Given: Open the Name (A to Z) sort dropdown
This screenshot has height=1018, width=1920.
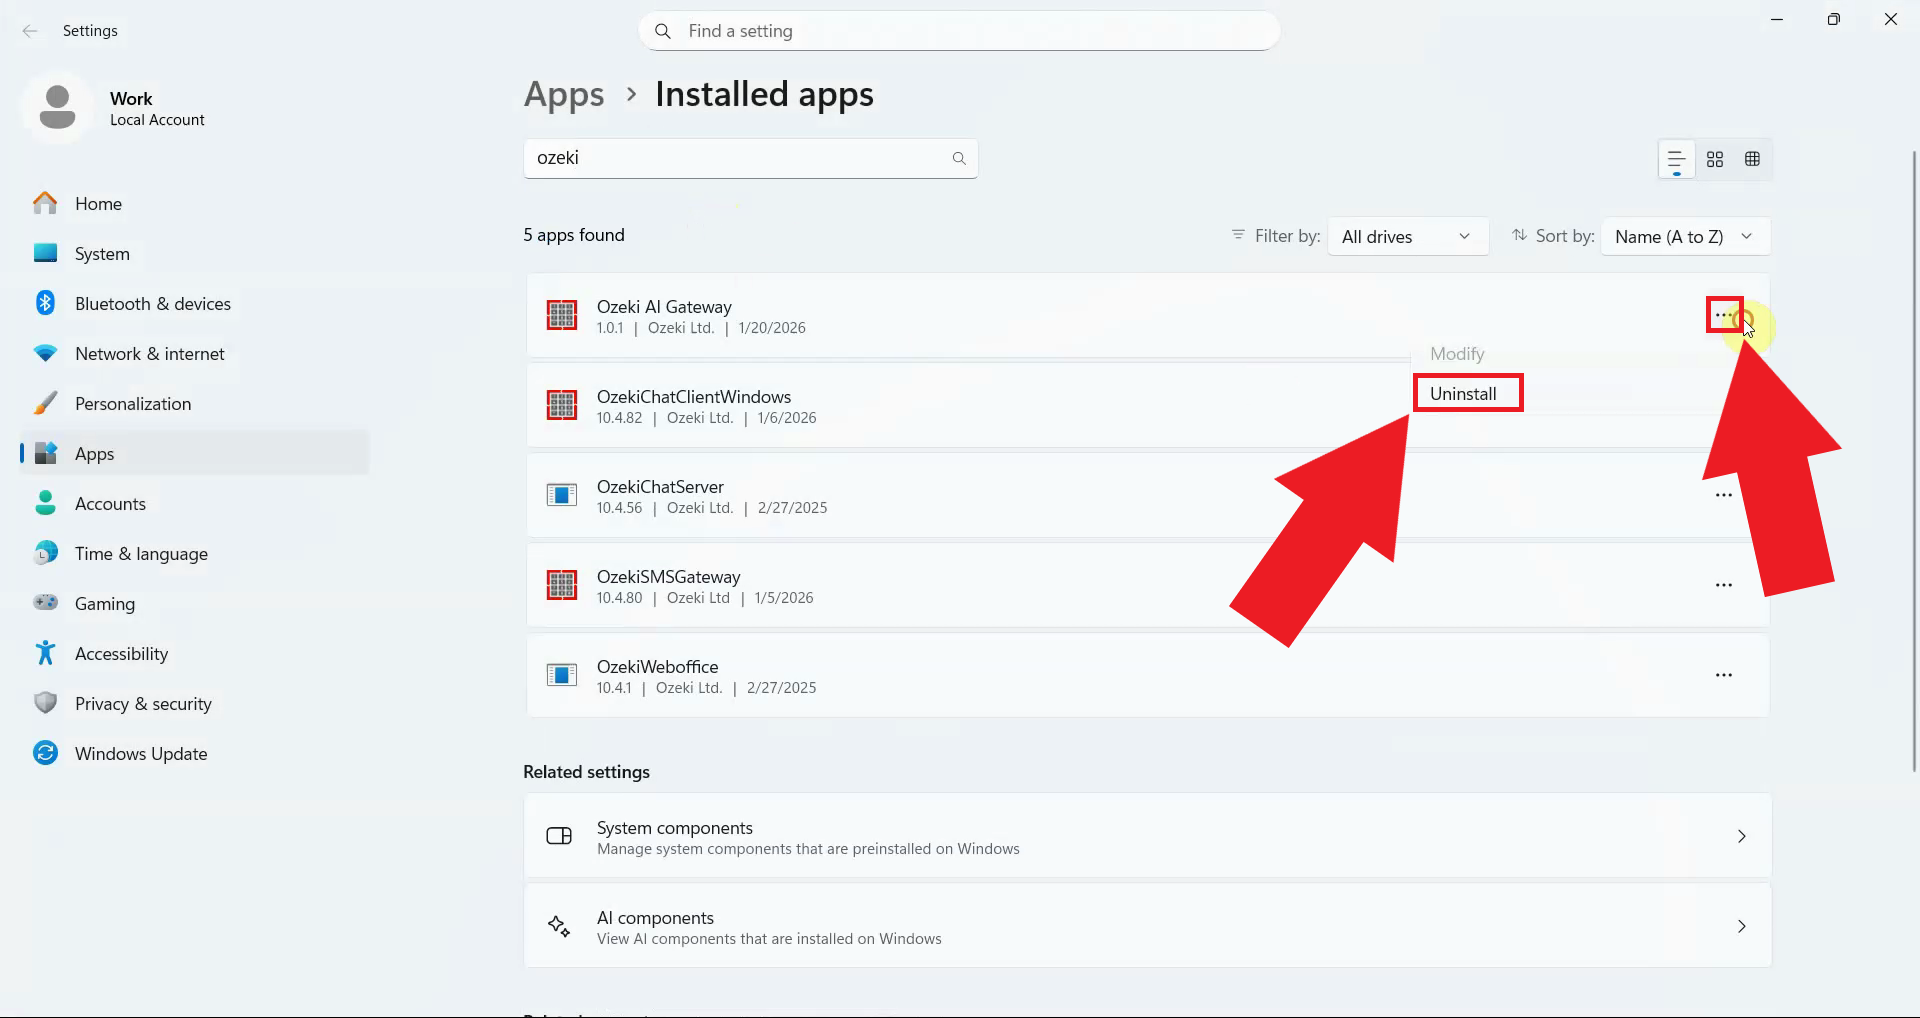Looking at the screenshot, I should pos(1684,236).
